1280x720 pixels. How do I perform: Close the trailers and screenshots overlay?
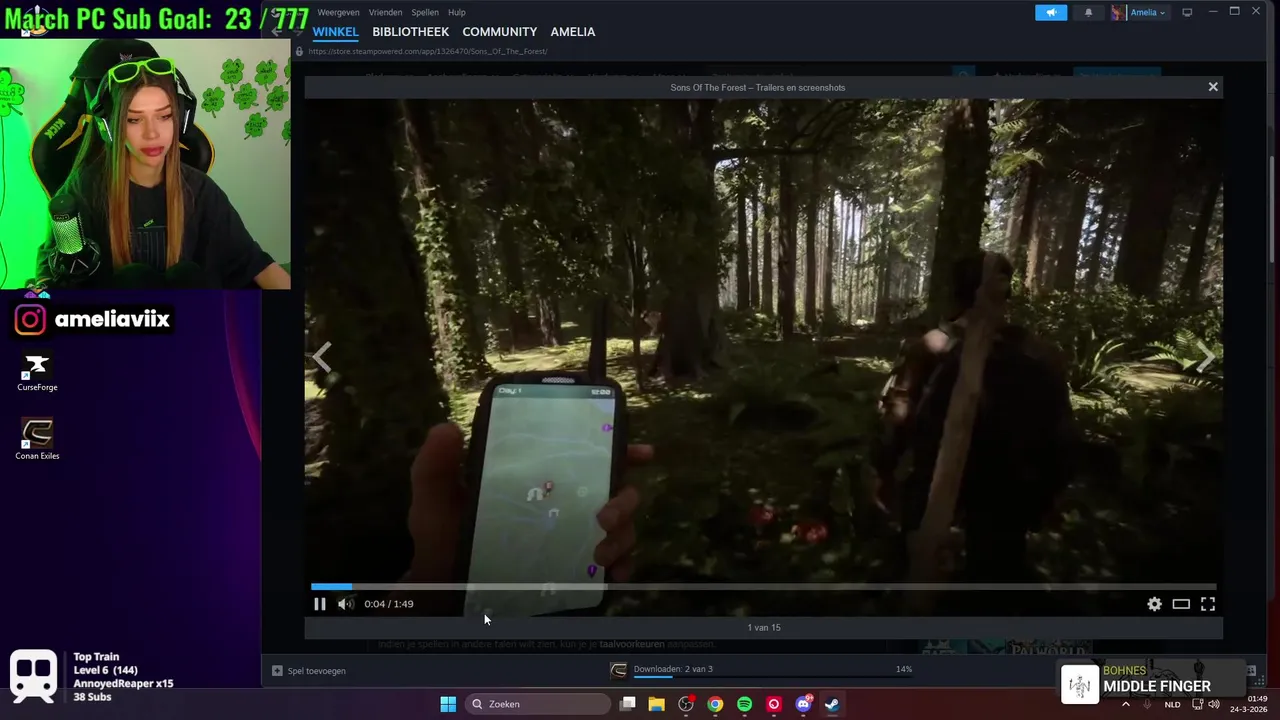tap(1213, 87)
